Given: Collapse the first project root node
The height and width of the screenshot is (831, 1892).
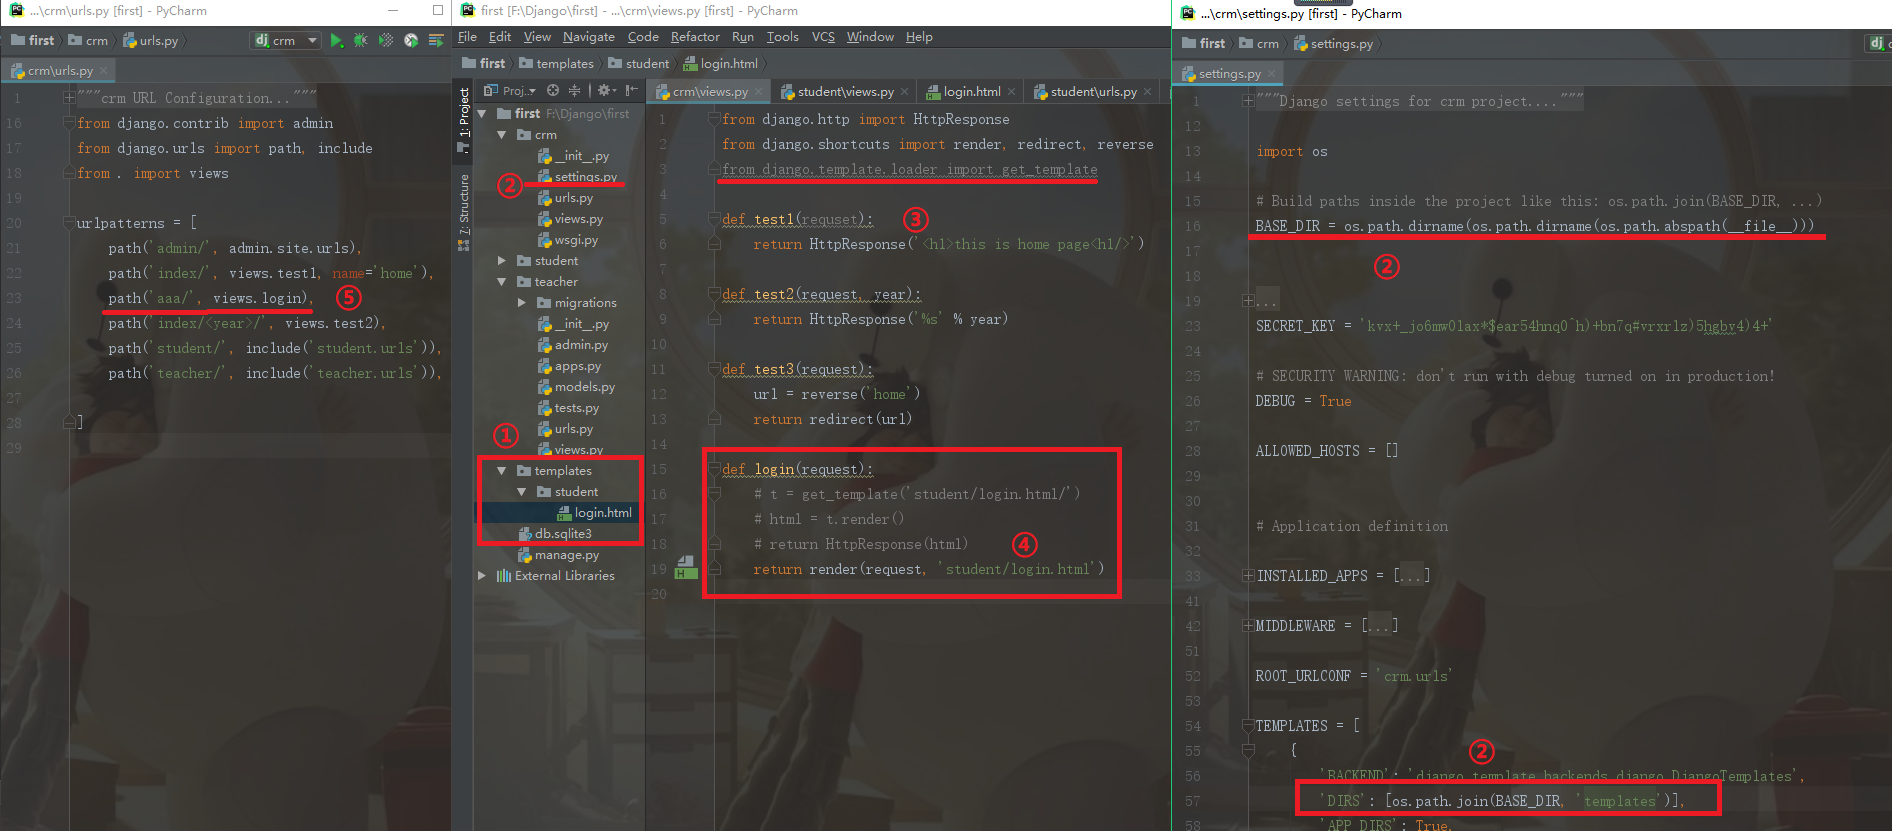Looking at the screenshot, I should point(483,114).
